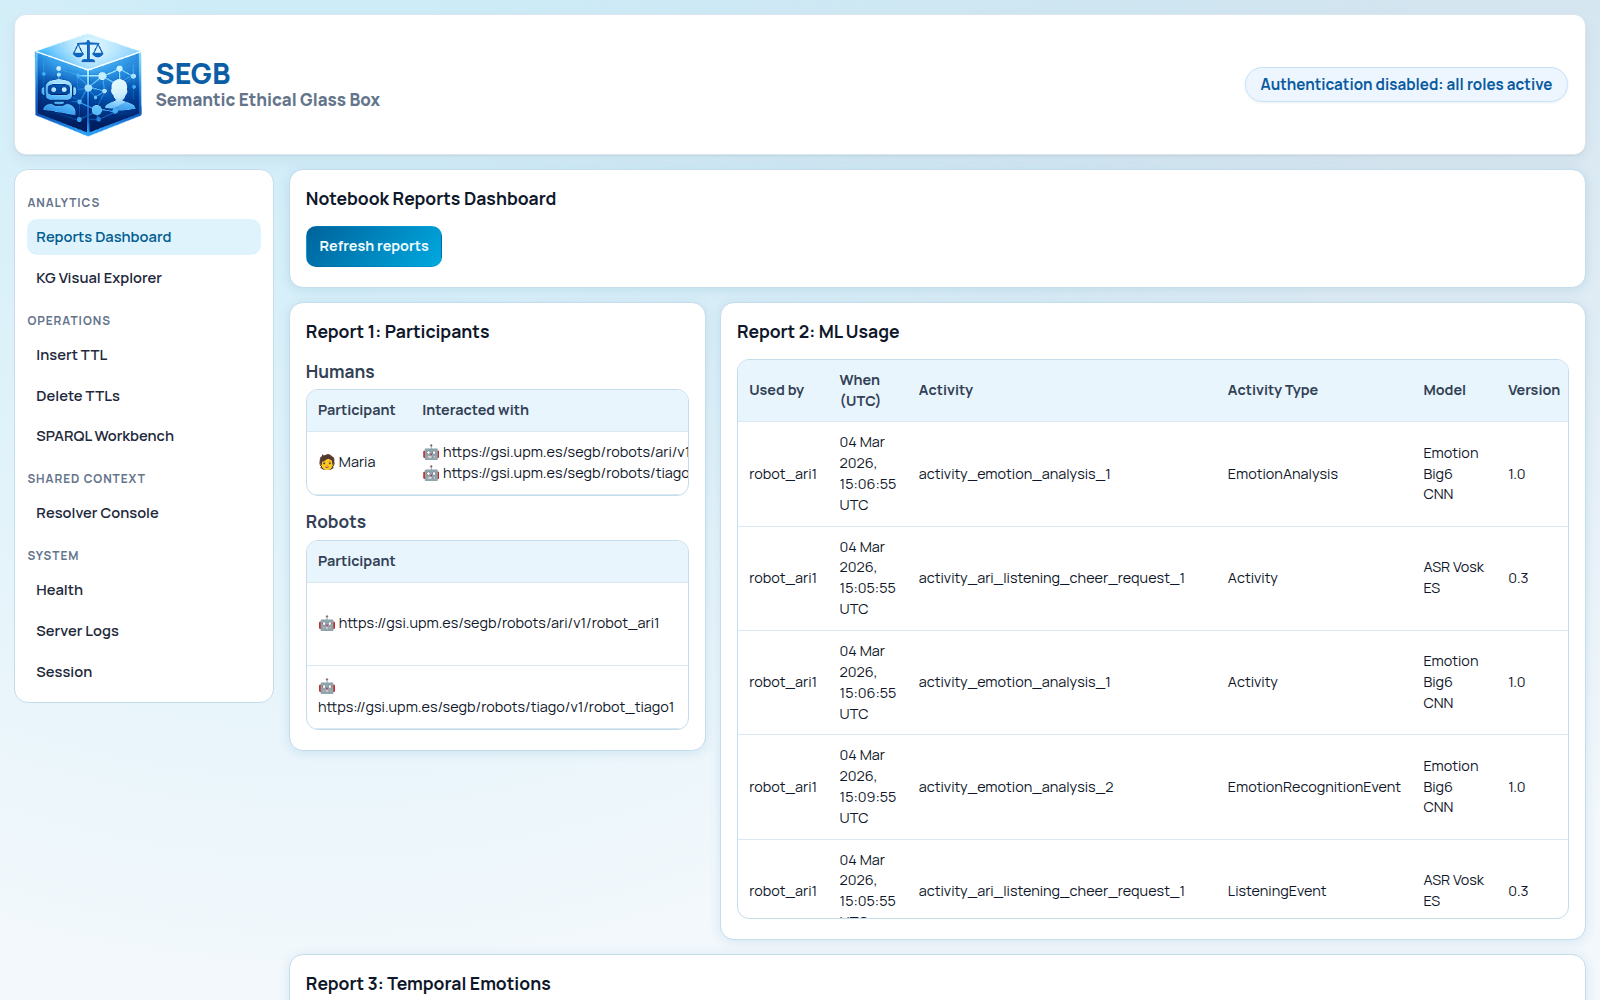Click Report 2: ML Usage heading

point(818,332)
